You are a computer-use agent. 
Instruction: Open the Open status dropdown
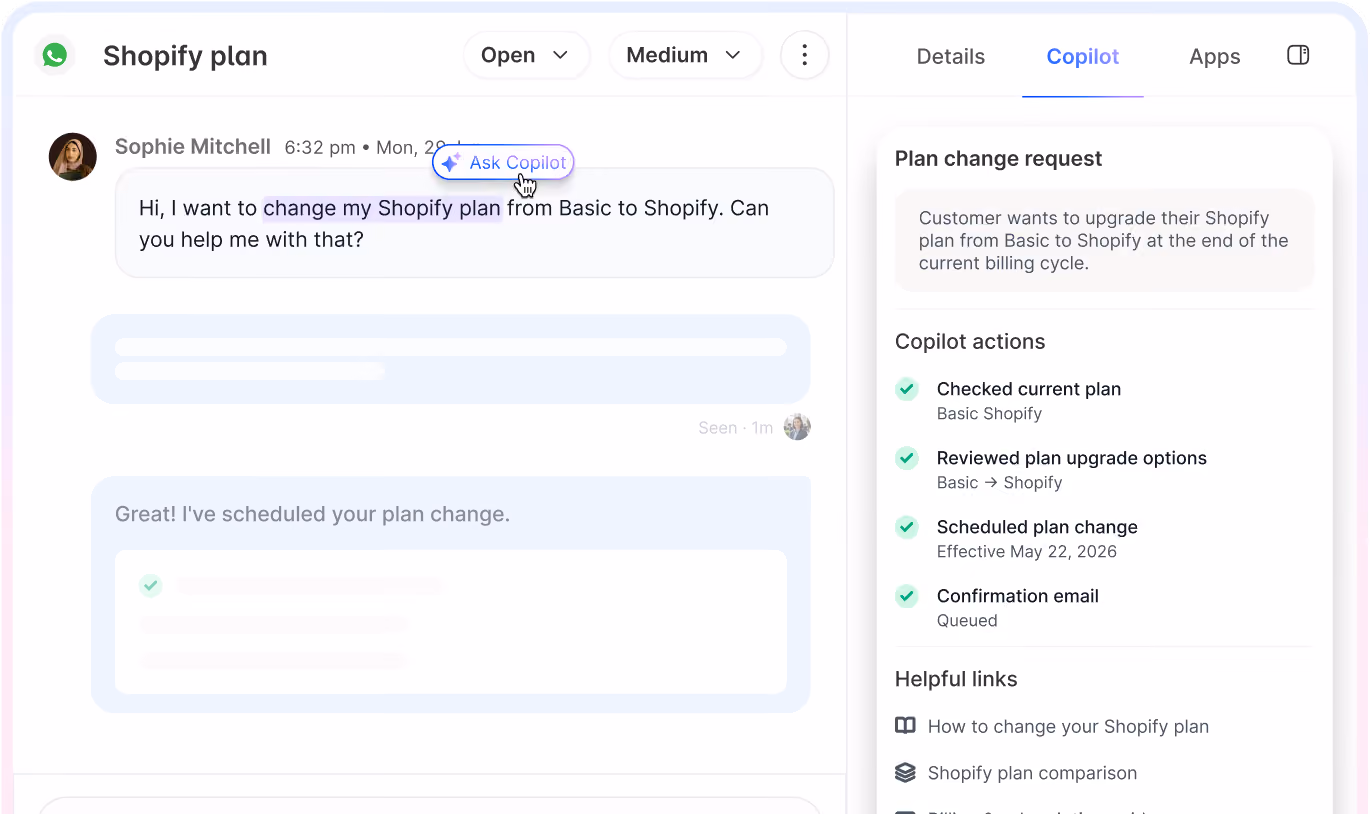526,55
